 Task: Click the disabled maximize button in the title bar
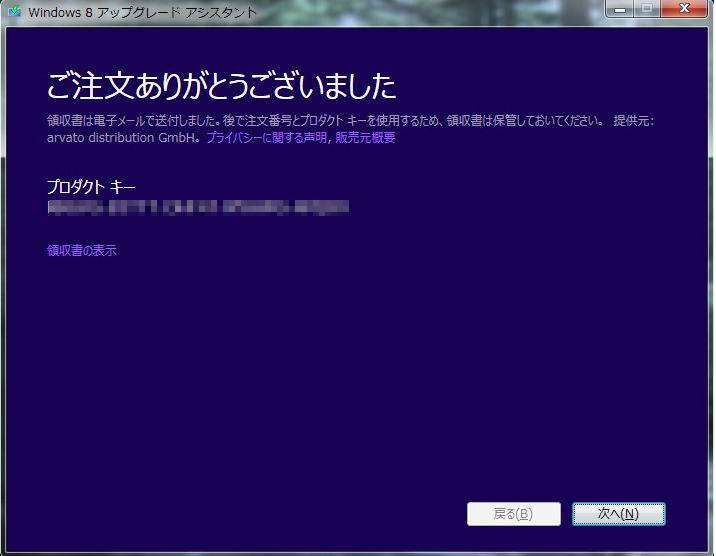647,9
